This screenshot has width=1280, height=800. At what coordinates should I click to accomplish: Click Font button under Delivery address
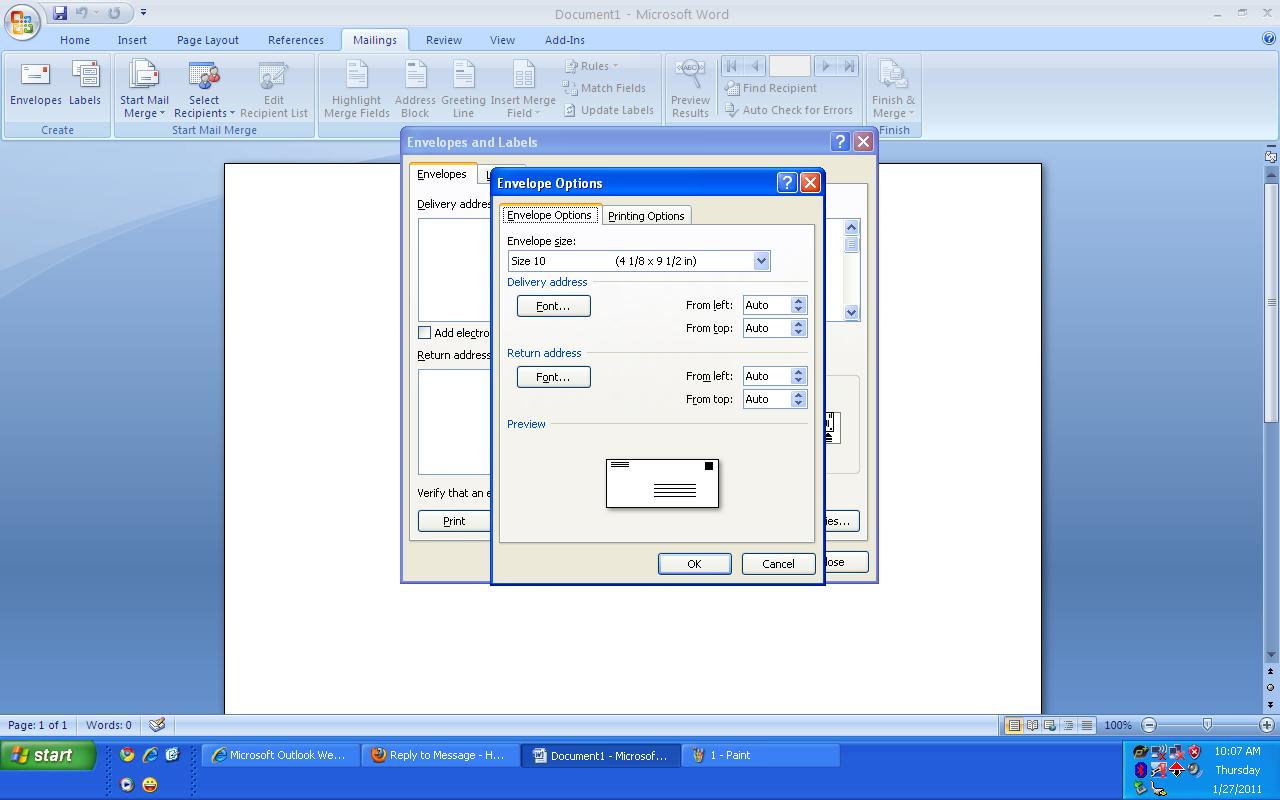pos(553,306)
